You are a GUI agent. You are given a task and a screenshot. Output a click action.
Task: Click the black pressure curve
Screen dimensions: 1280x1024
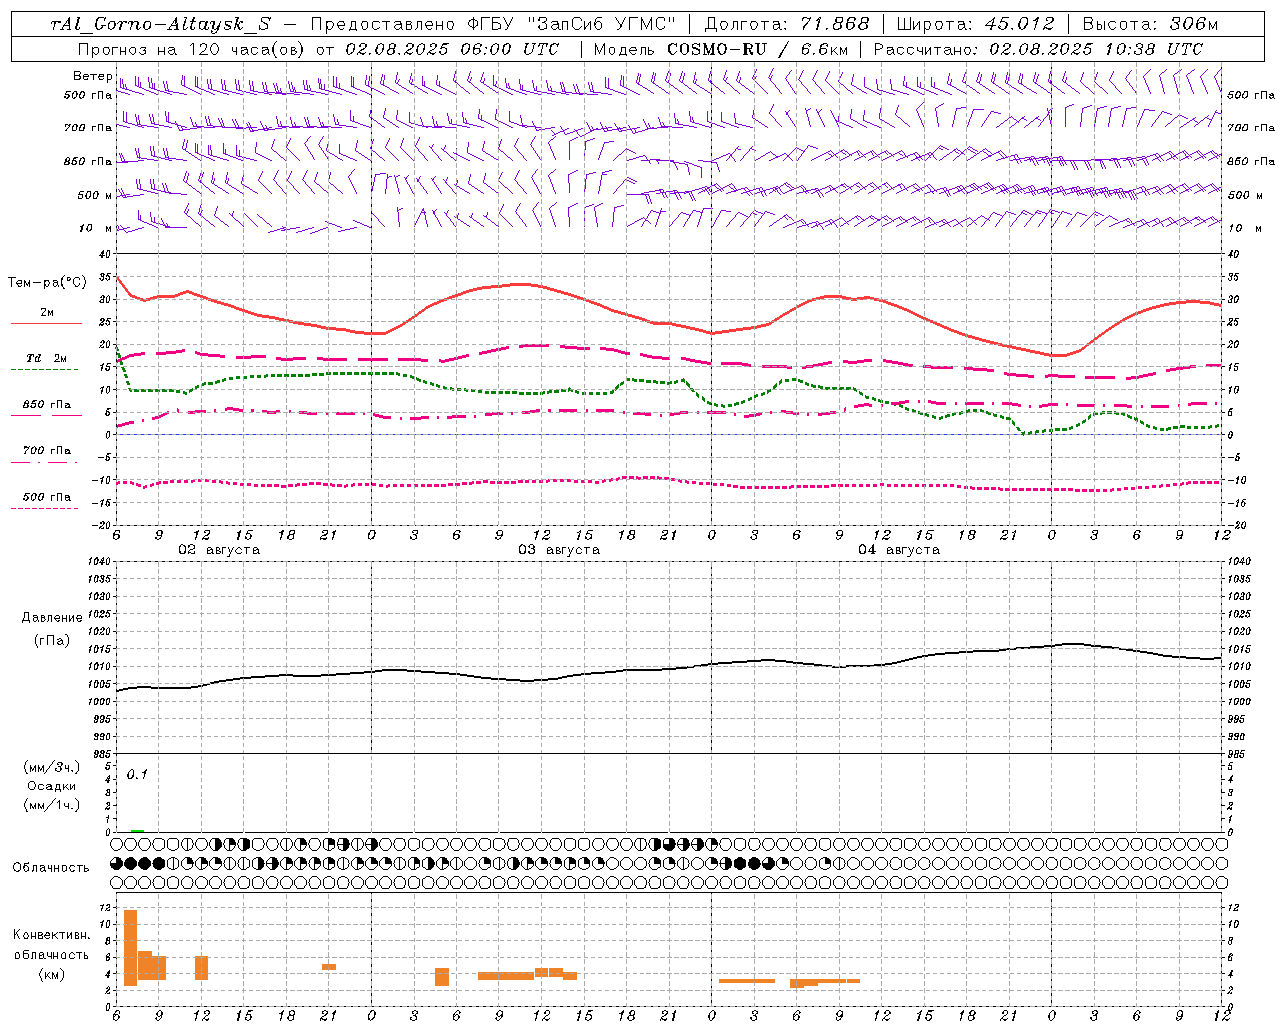(x=670, y=669)
